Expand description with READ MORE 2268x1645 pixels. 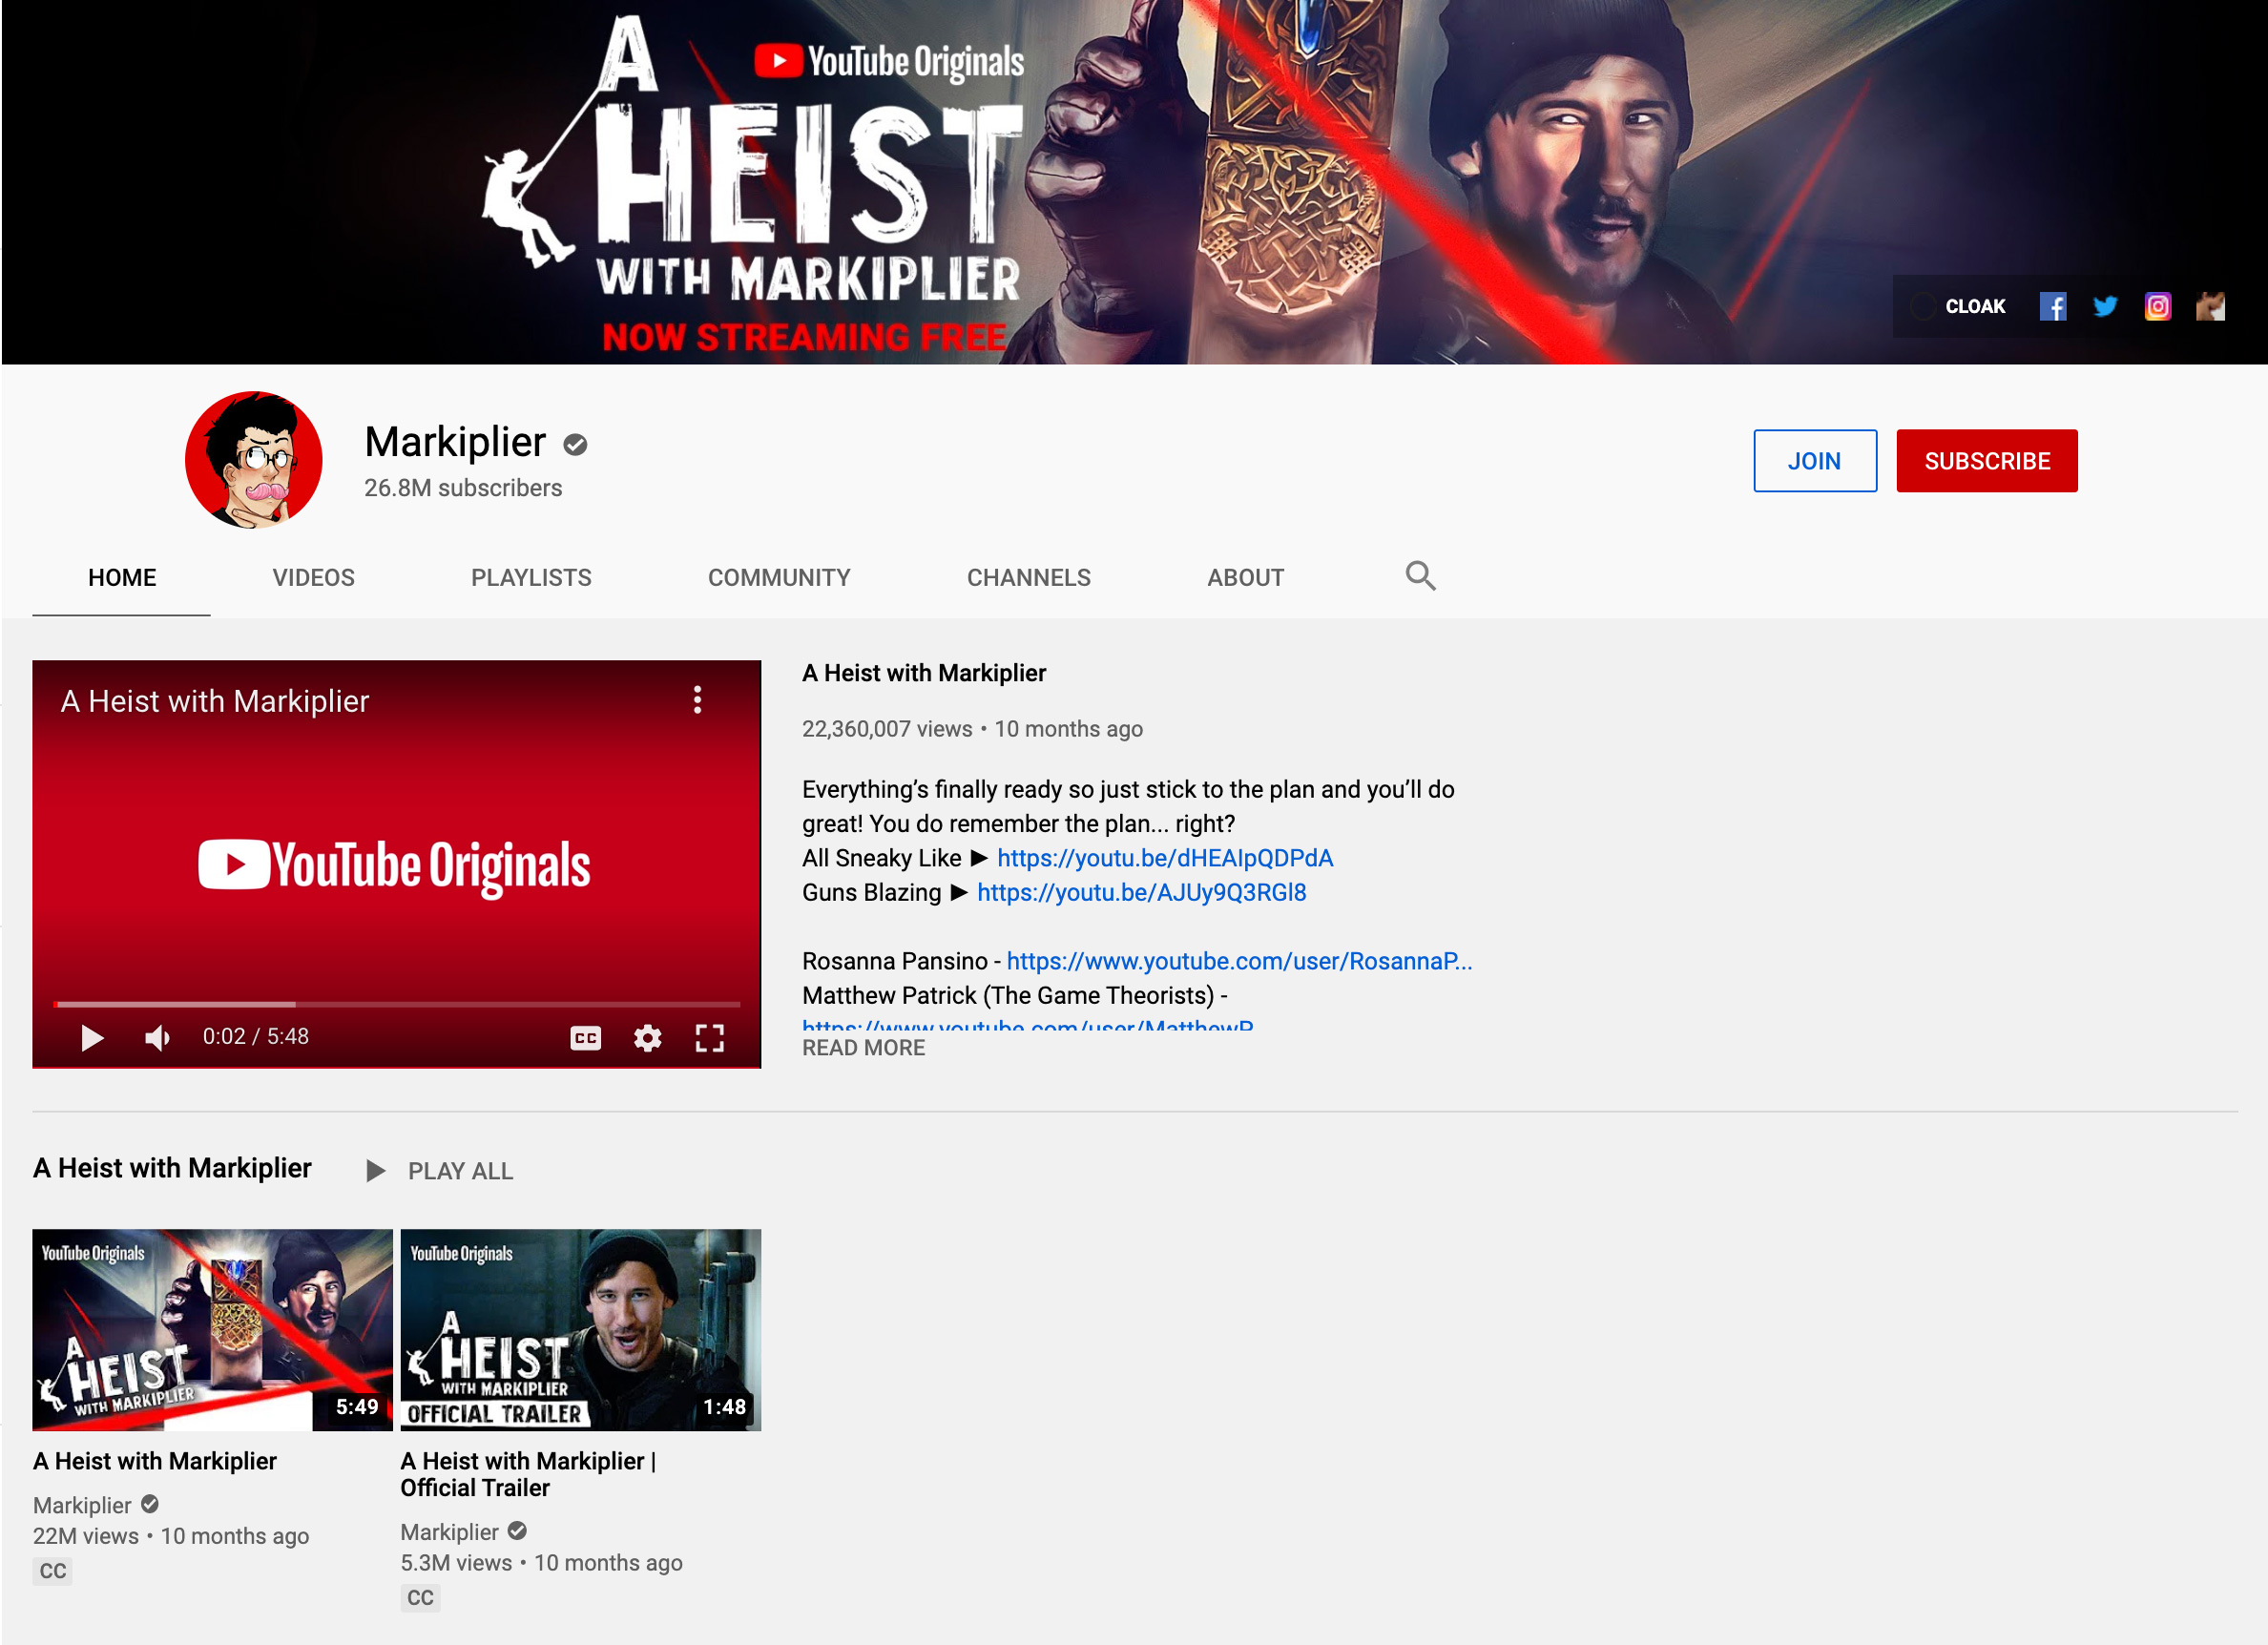tap(863, 1048)
